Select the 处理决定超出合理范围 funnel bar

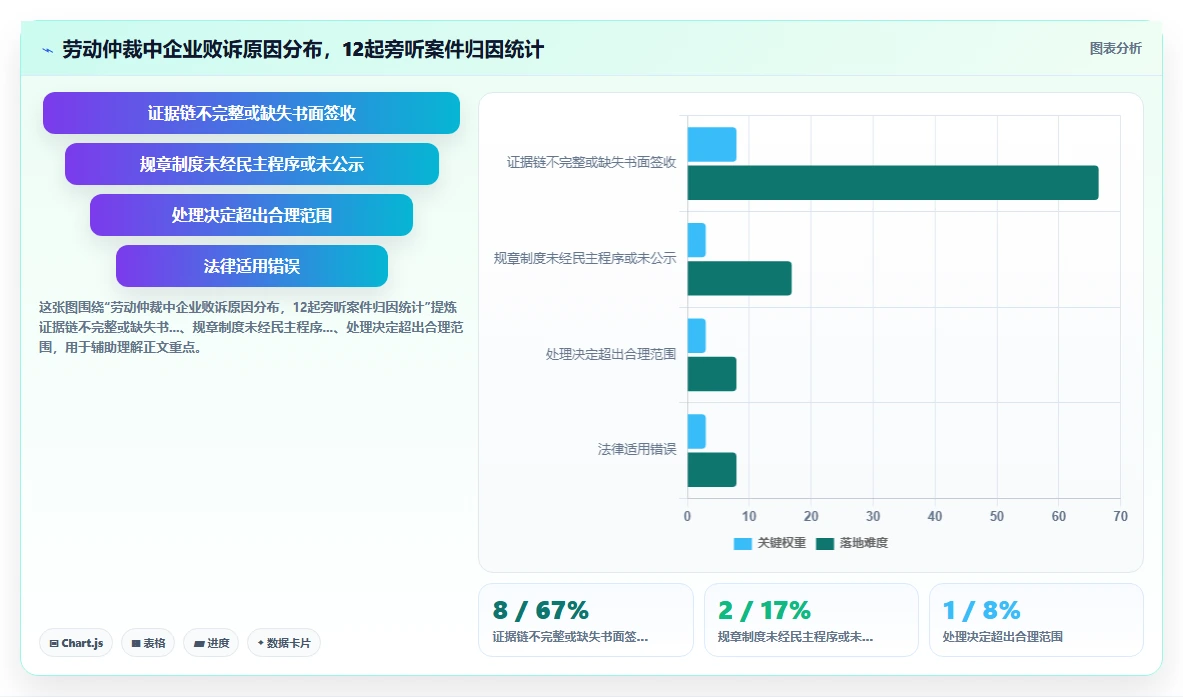(x=251, y=215)
